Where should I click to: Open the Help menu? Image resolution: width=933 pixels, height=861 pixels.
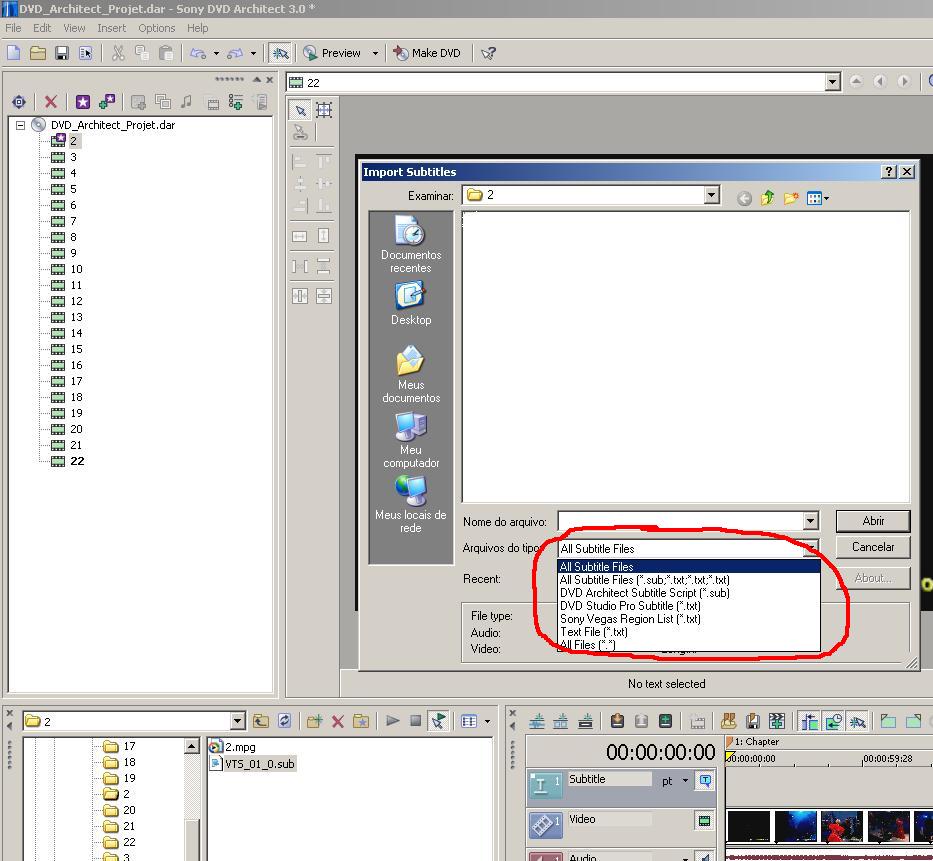click(x=198, y=28)
